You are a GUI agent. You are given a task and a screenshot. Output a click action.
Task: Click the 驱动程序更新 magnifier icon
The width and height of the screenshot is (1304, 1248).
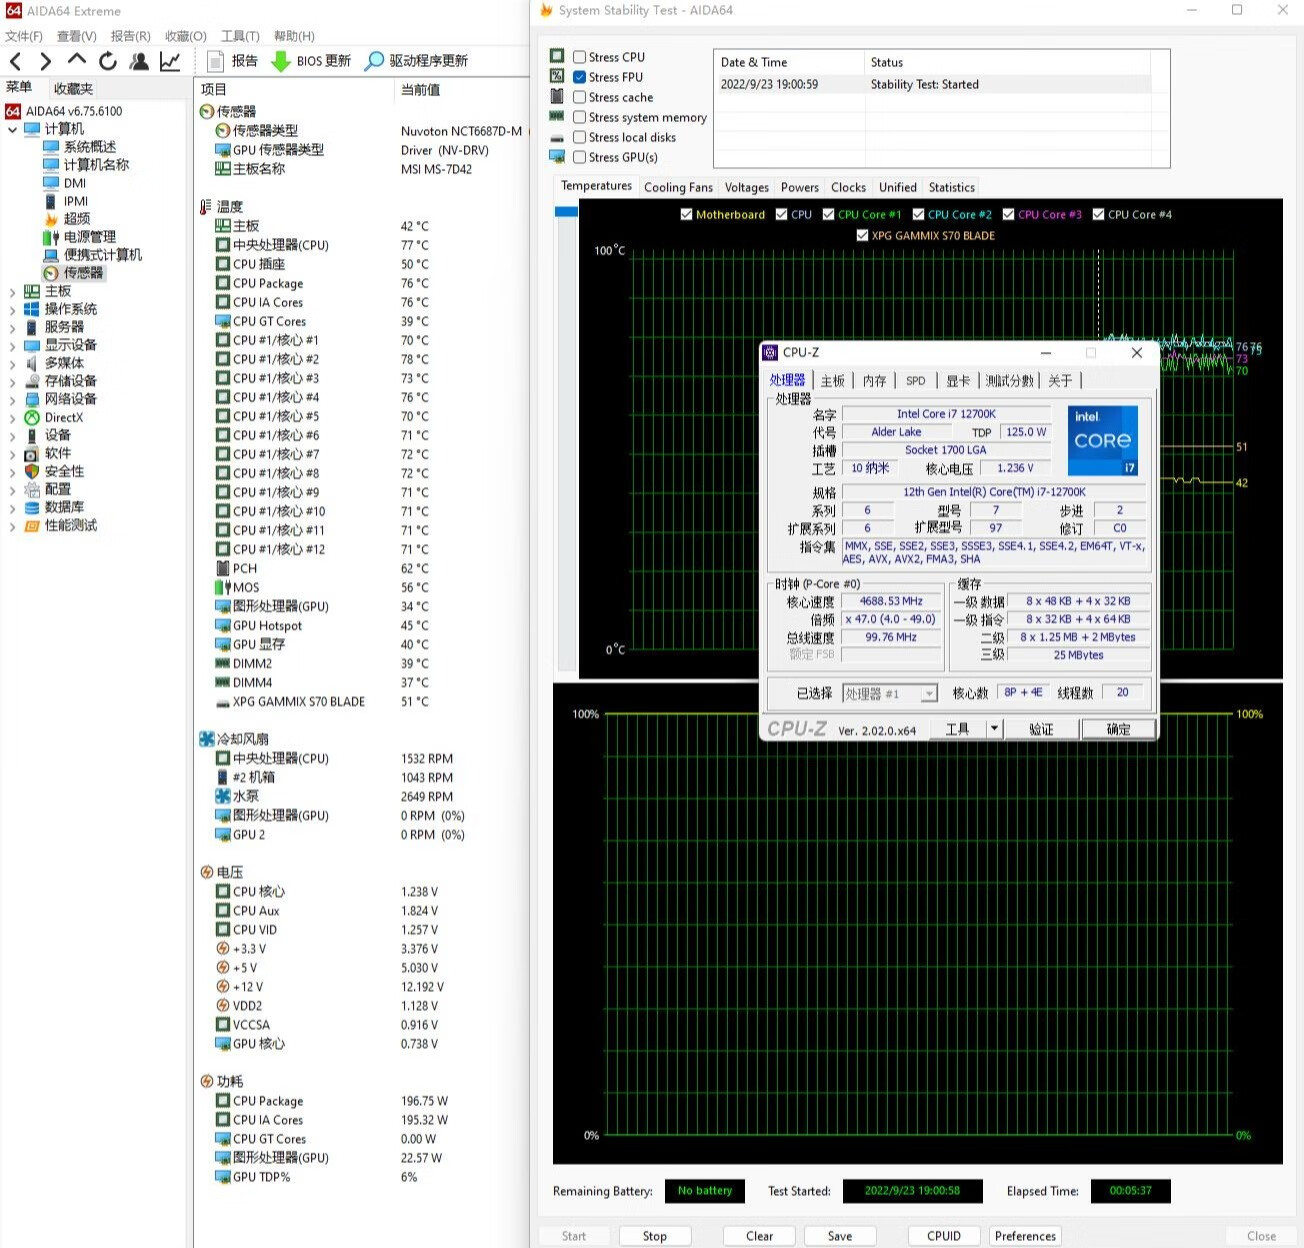pos(374,61)
